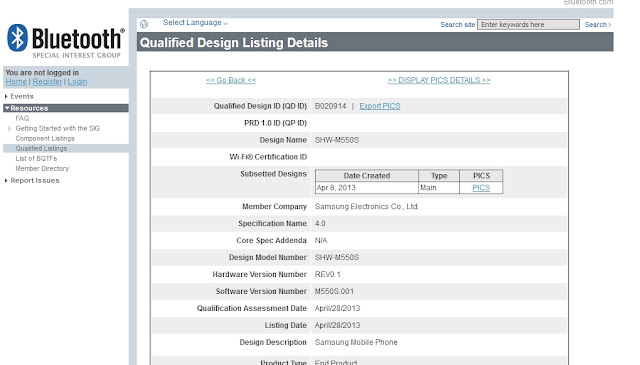The height and width of the screenshot is (365, 640).
Task: Select Specification Name value 4.0
Action: coord(320,224)
